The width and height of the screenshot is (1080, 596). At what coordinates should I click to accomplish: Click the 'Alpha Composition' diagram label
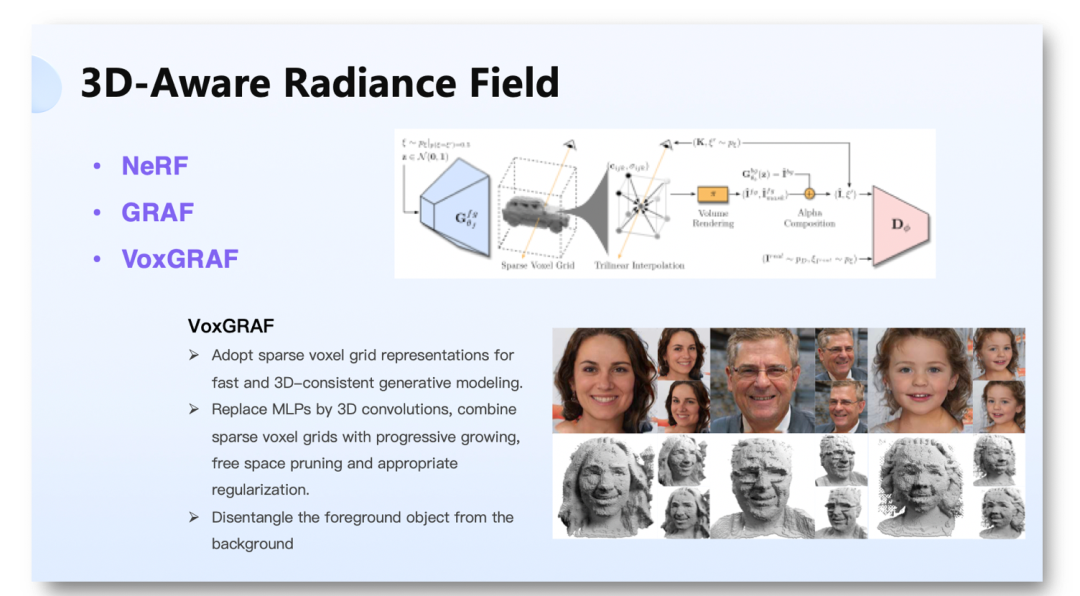coord(809,218)
